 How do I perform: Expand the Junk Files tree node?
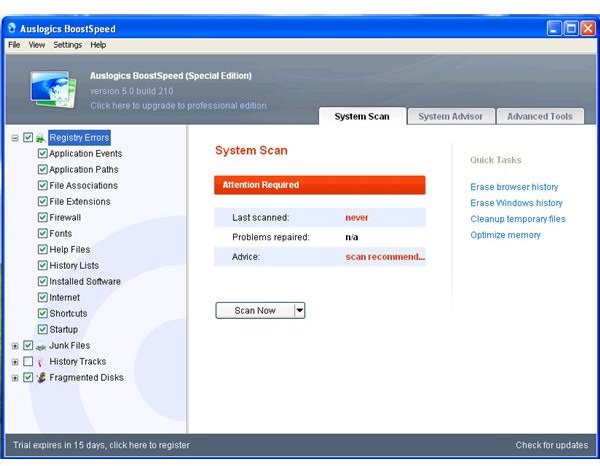click(15, 346)
